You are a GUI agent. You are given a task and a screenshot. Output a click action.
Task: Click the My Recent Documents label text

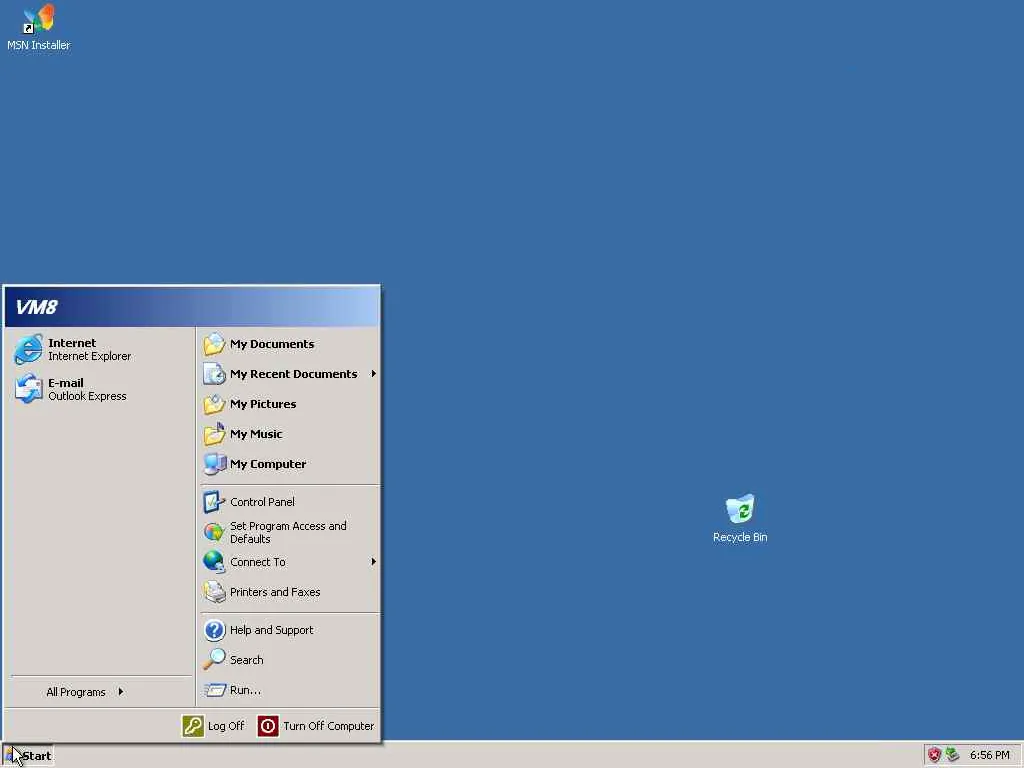[293, 374]
